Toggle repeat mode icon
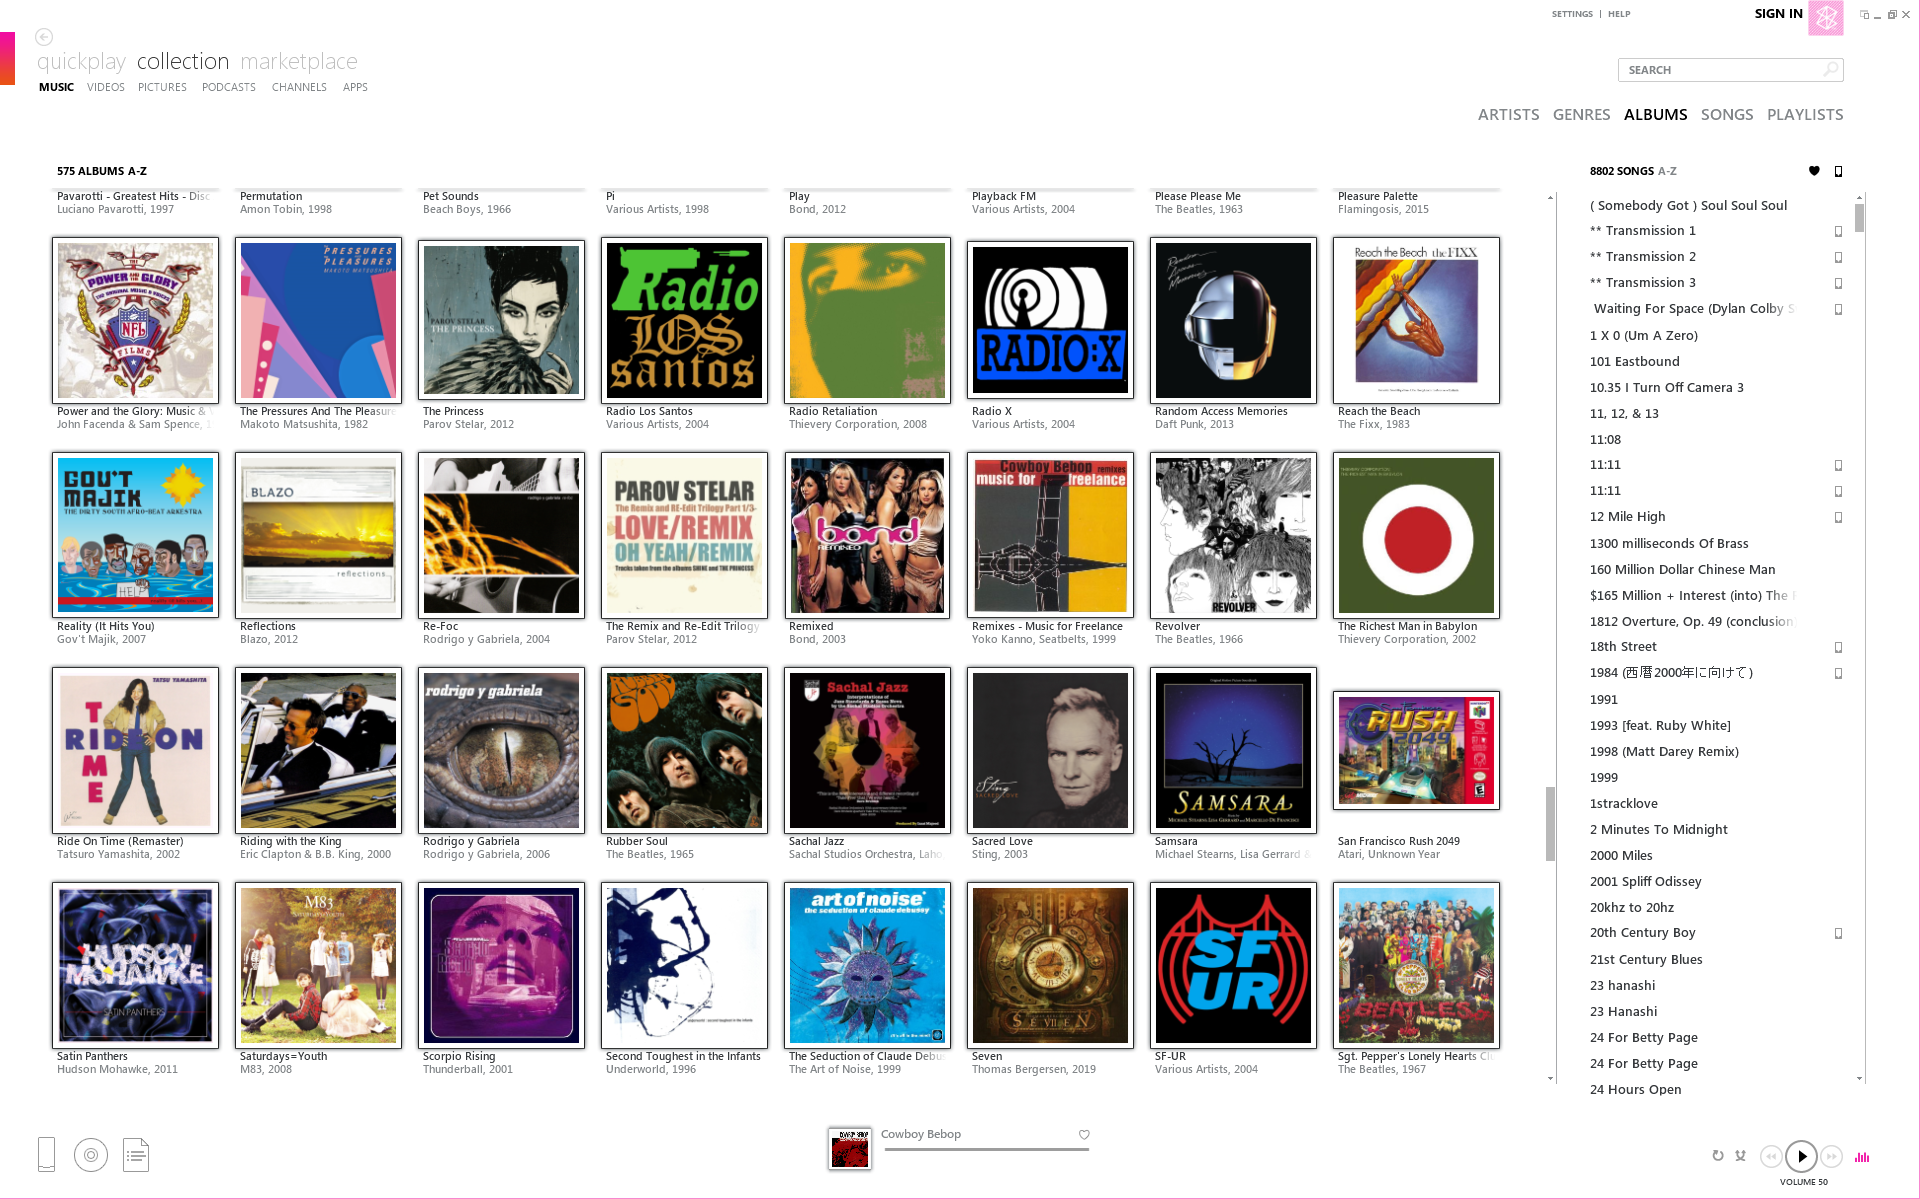This screenshot has height=1199, width=1920. click(x=1718, y=1156)
